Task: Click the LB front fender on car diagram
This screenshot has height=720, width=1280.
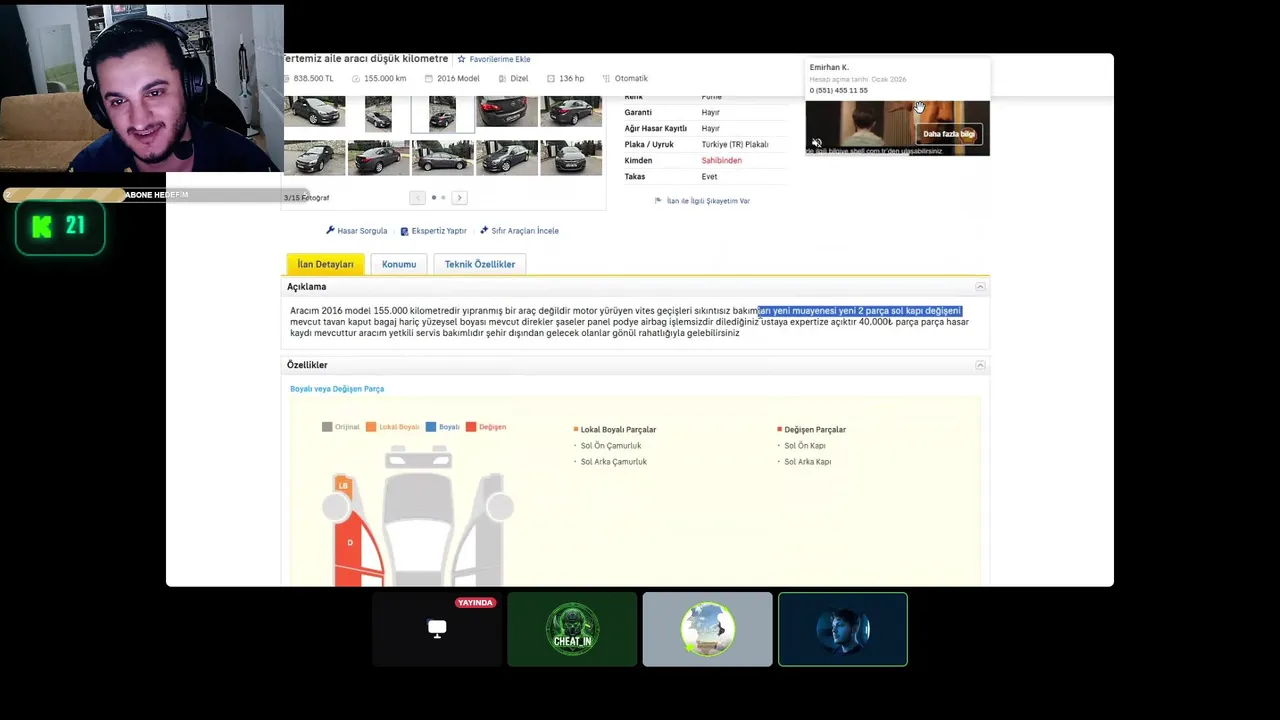Action: [x=343, y=486]
